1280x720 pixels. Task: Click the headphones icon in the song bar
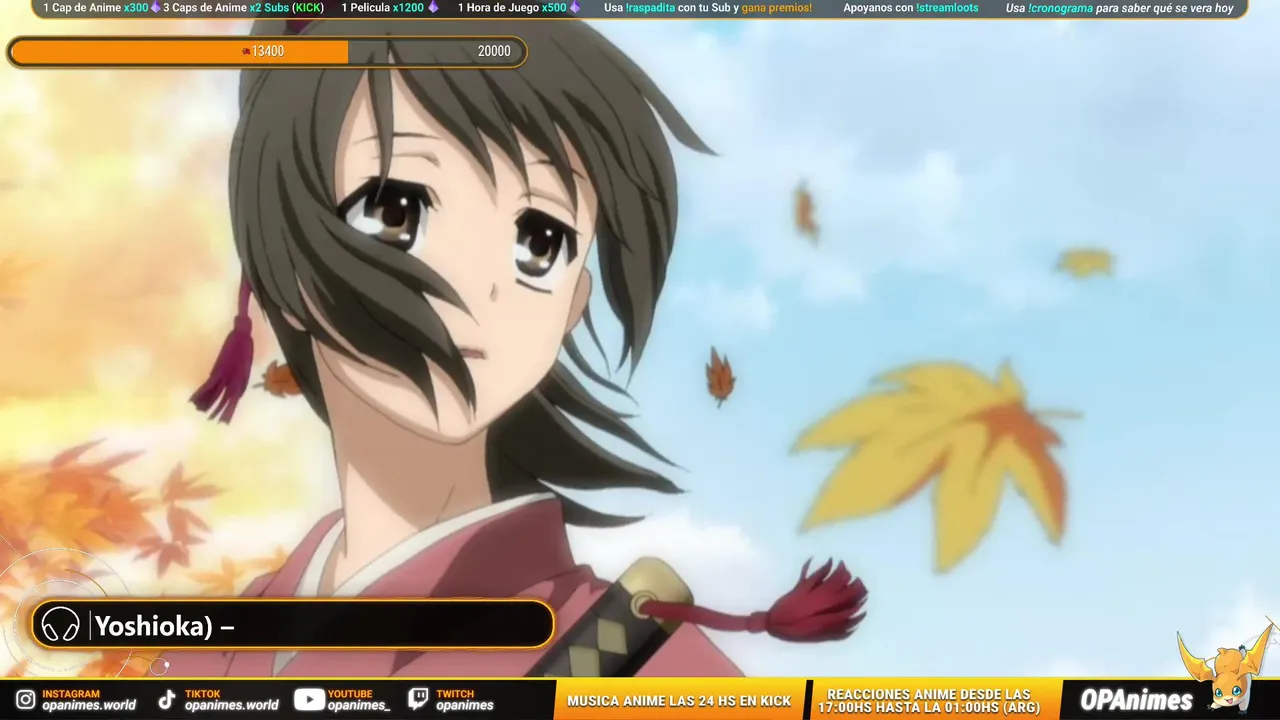coord(60,625)
